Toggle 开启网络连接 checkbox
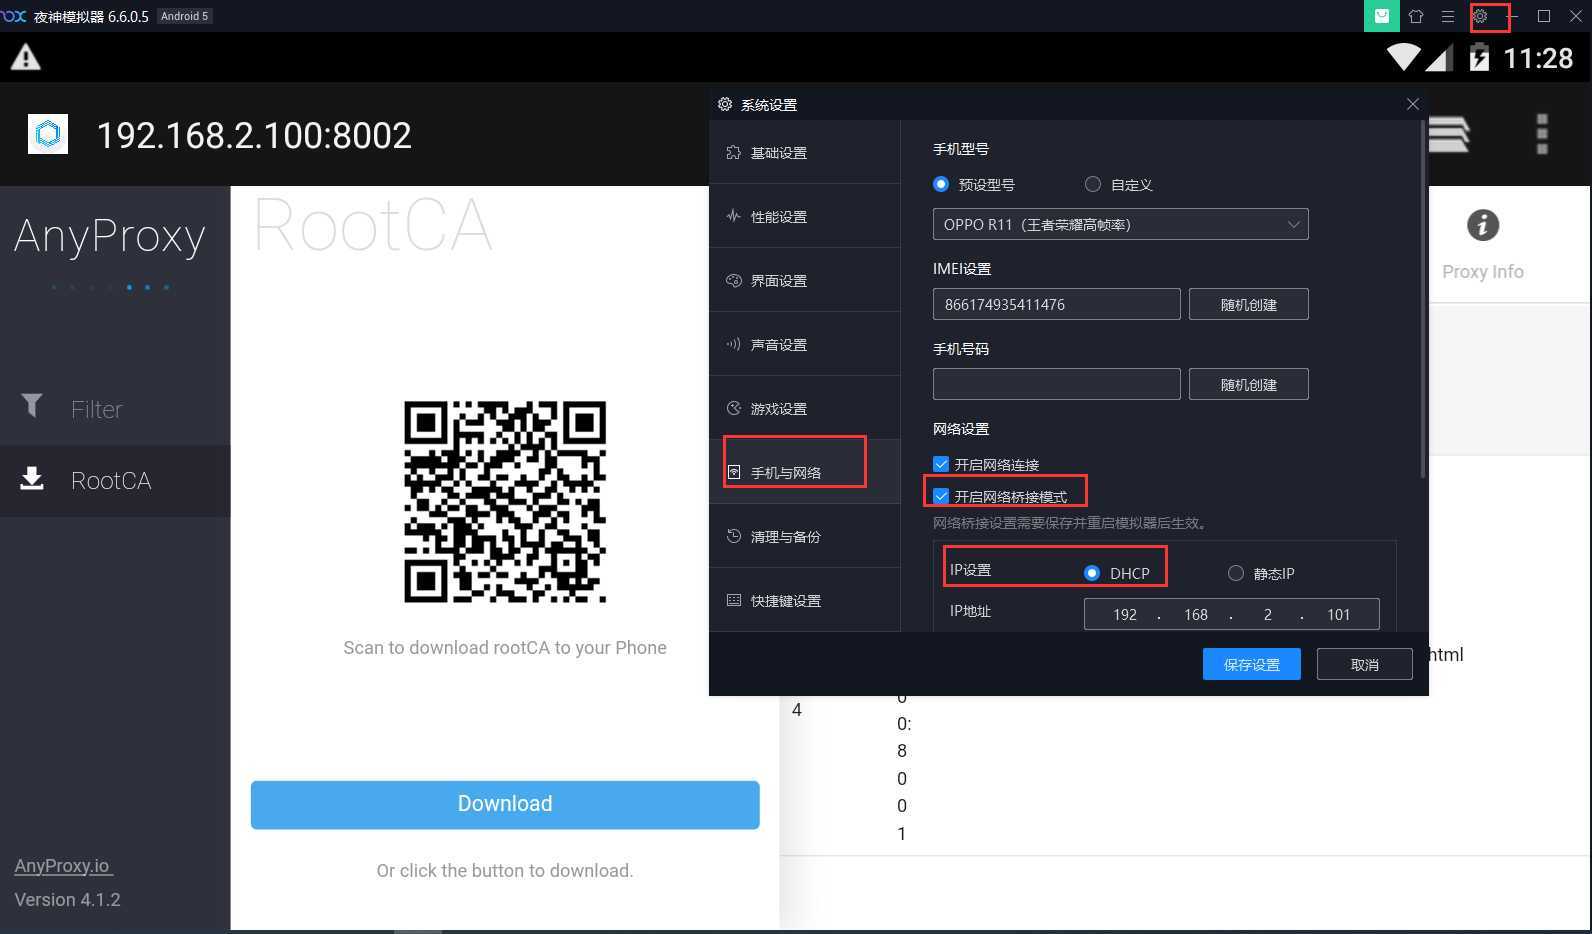 point(941,464)
